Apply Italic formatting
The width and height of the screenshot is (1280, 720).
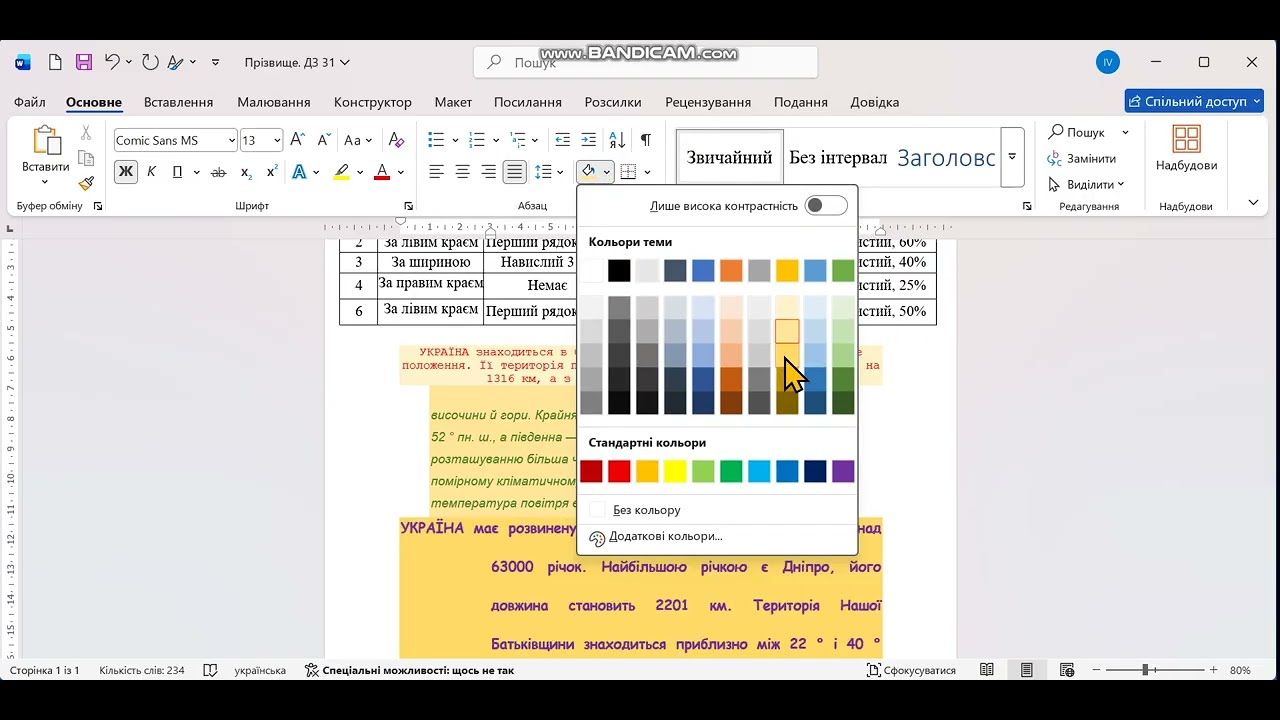(151, 172)
